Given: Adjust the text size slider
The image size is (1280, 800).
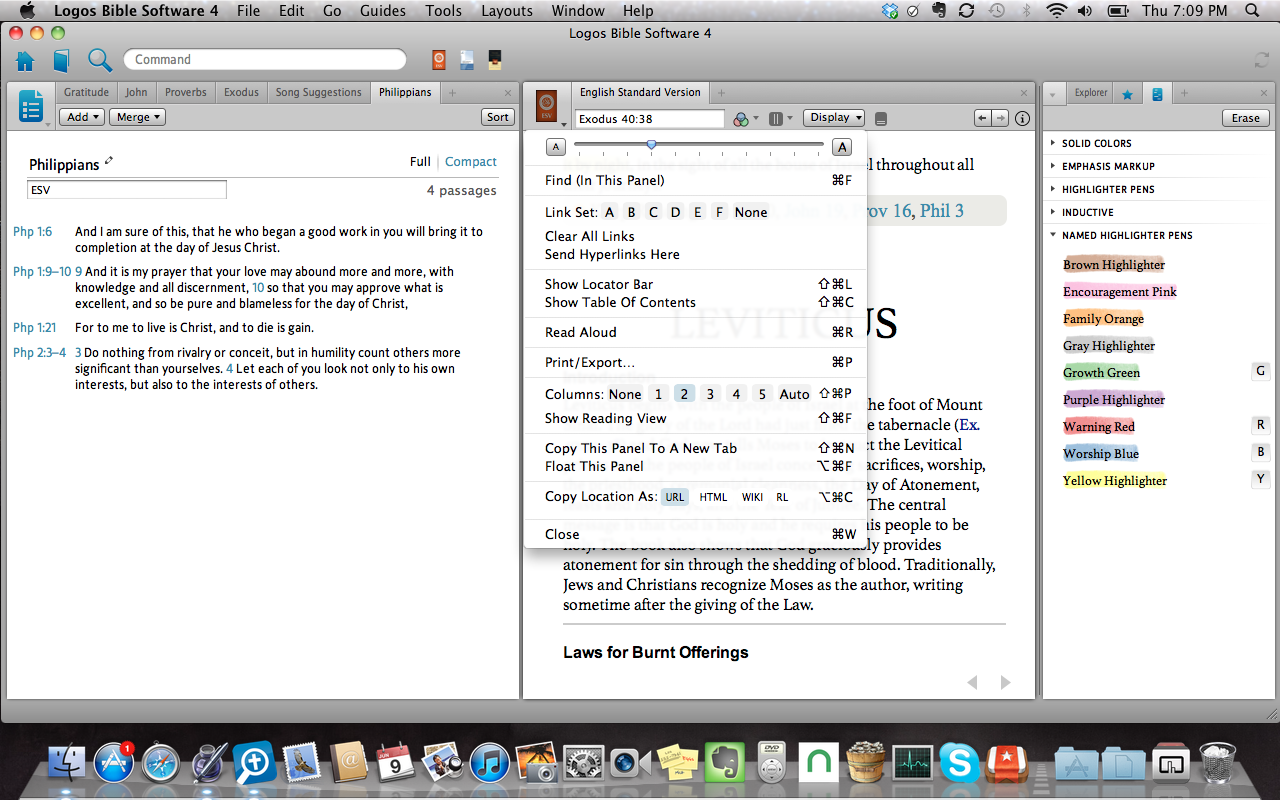Looking at the screenshot, I should 651,145.
